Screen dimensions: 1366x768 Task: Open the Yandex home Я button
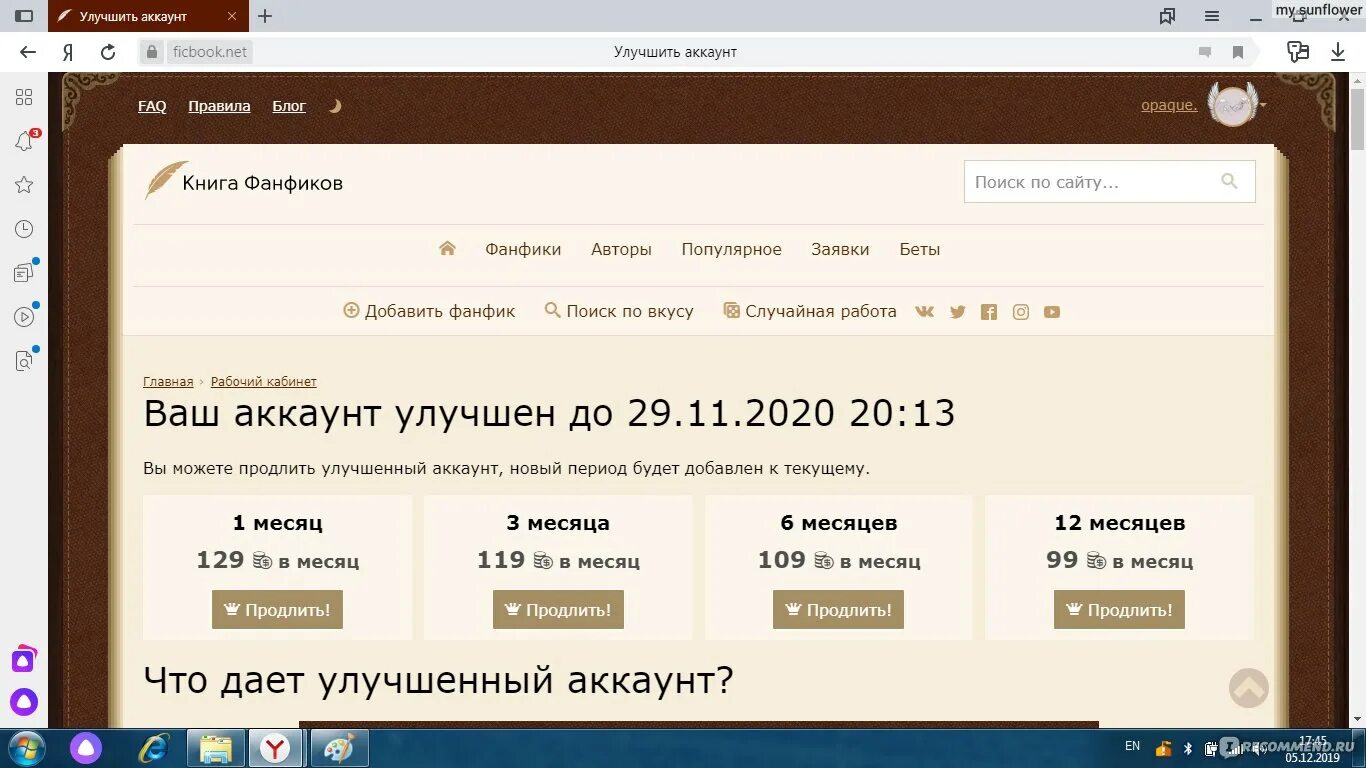(x=68, y=52)
